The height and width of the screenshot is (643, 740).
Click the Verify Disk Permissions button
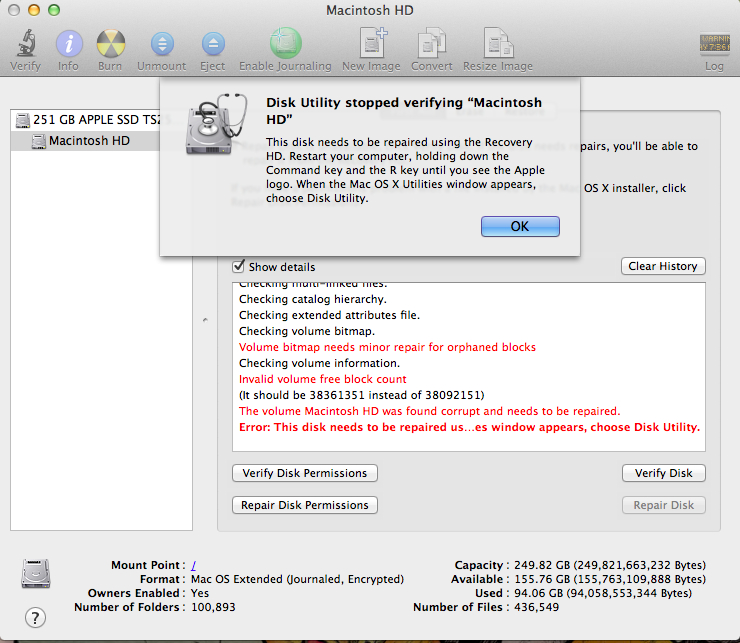click(x=305, y=473)
